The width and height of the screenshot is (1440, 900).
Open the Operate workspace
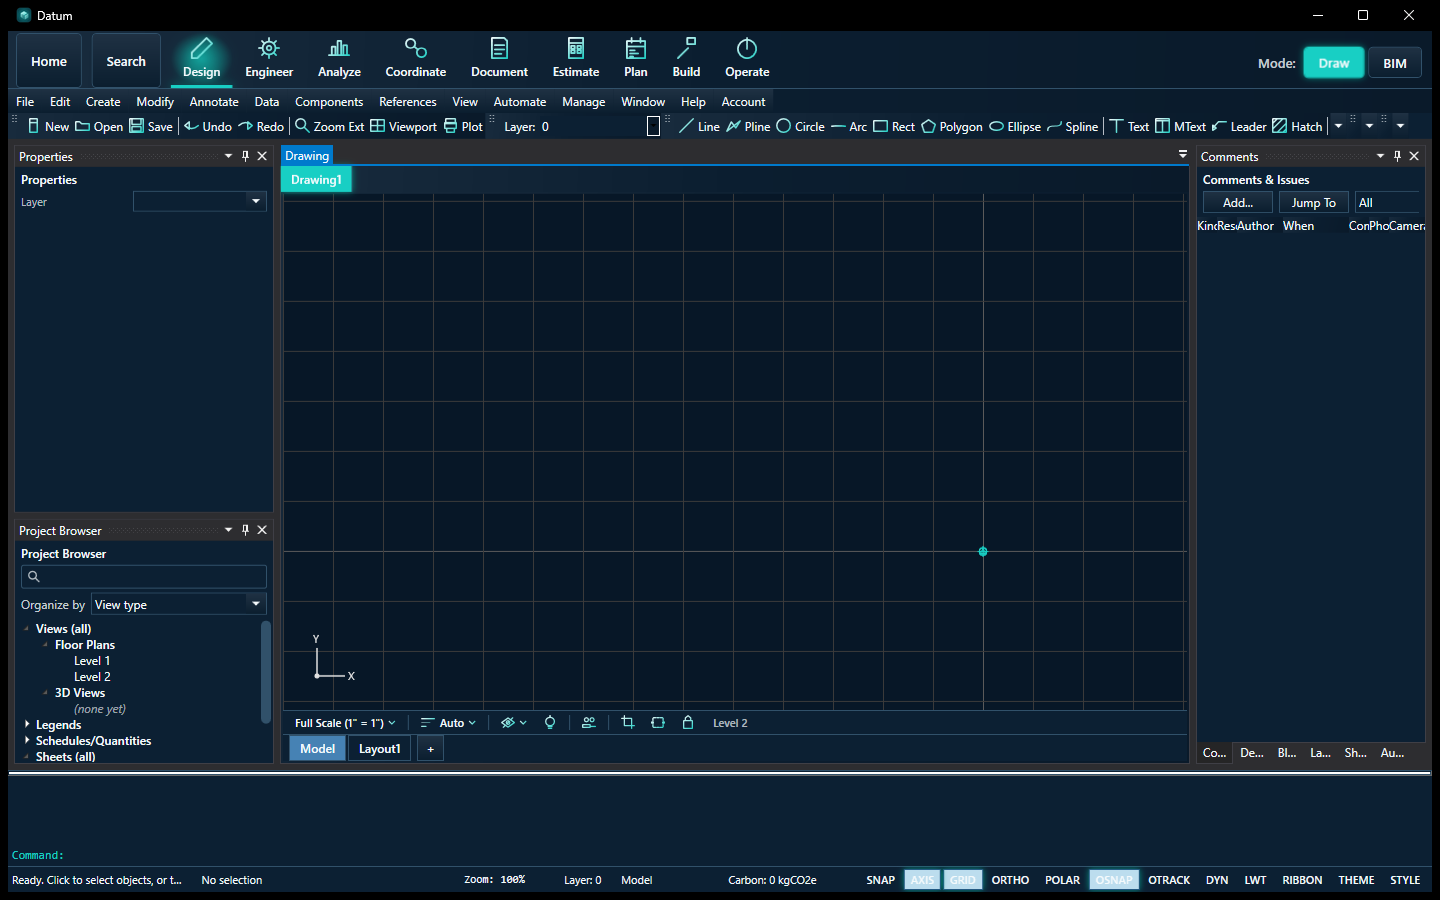click(747, 59)
